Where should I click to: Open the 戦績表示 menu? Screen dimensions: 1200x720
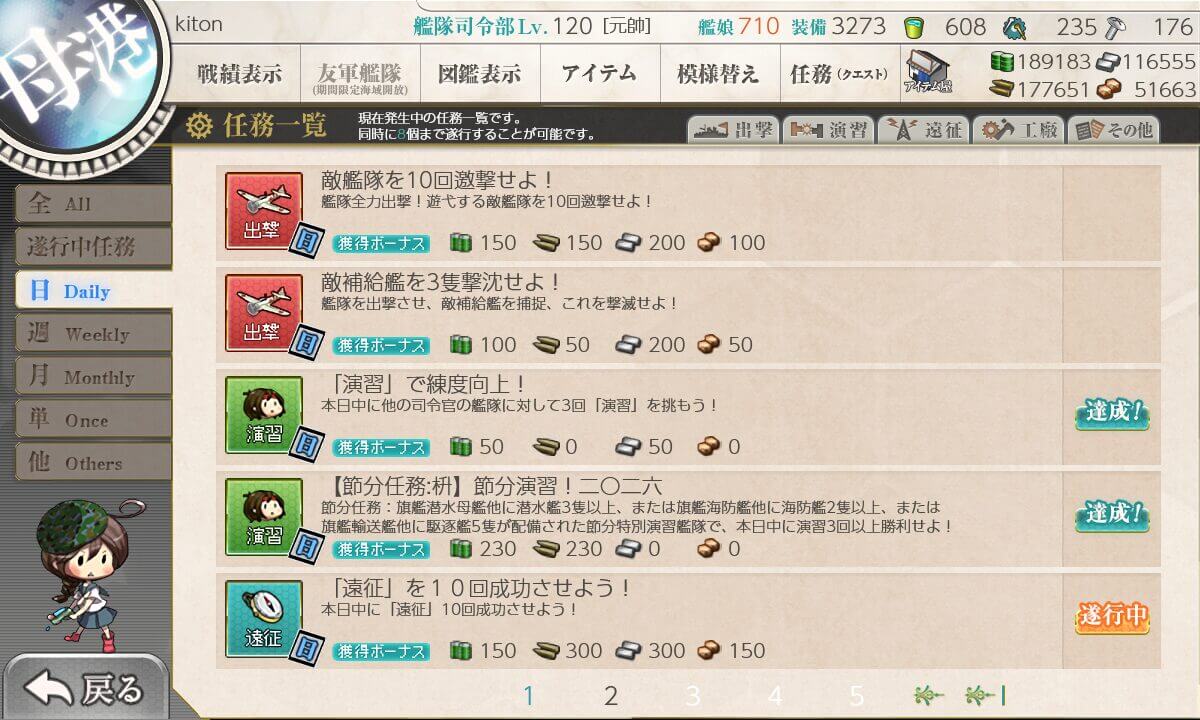pyautogui.click(x=239, y=73)
